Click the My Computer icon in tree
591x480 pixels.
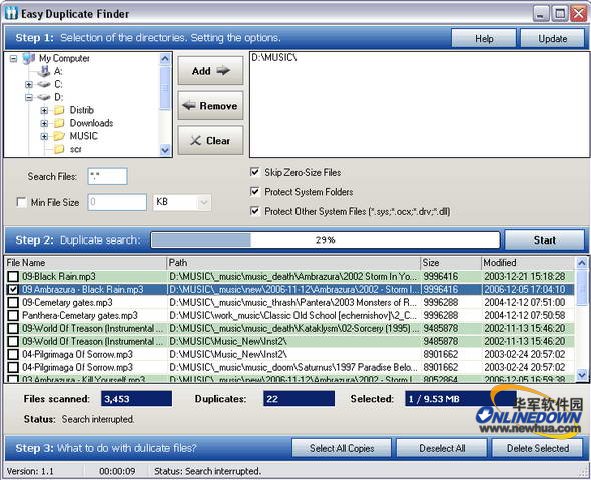[29, 58]
